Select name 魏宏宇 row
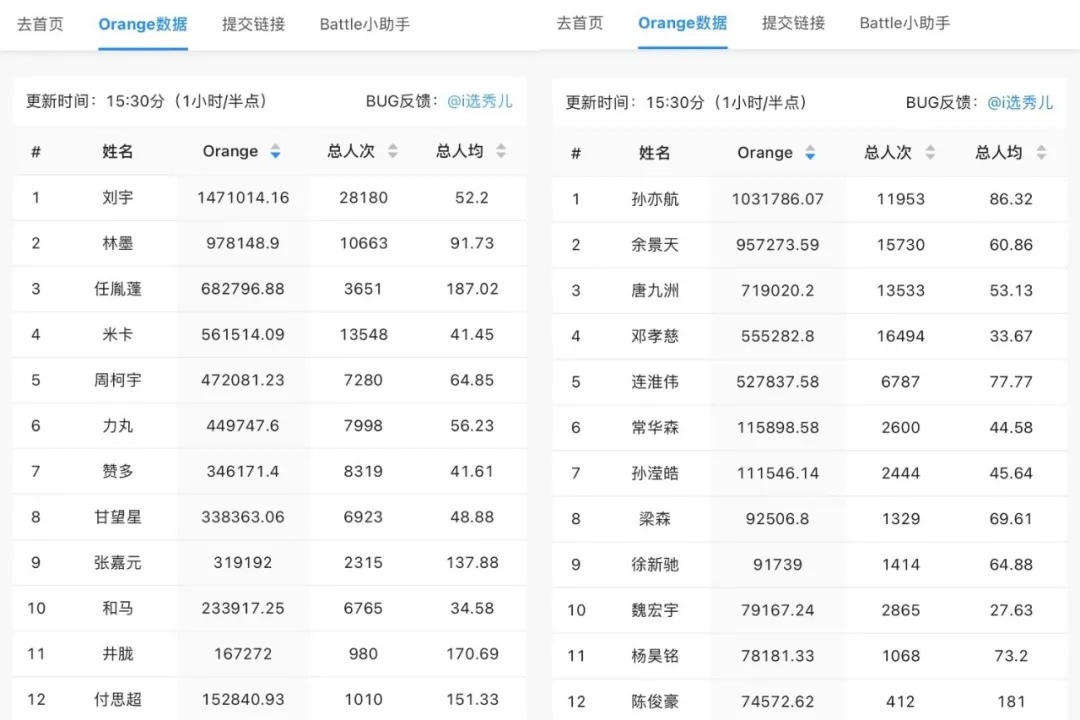The height and width of the screenshot is (720, 1080). tap(655, 610)
